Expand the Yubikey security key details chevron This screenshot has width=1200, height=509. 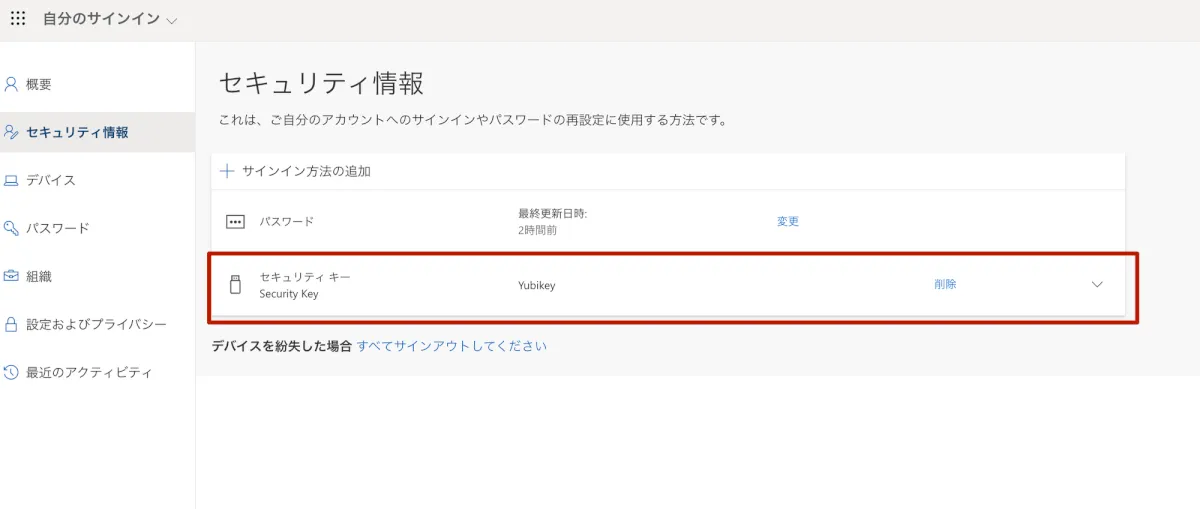click(1097, 284)
